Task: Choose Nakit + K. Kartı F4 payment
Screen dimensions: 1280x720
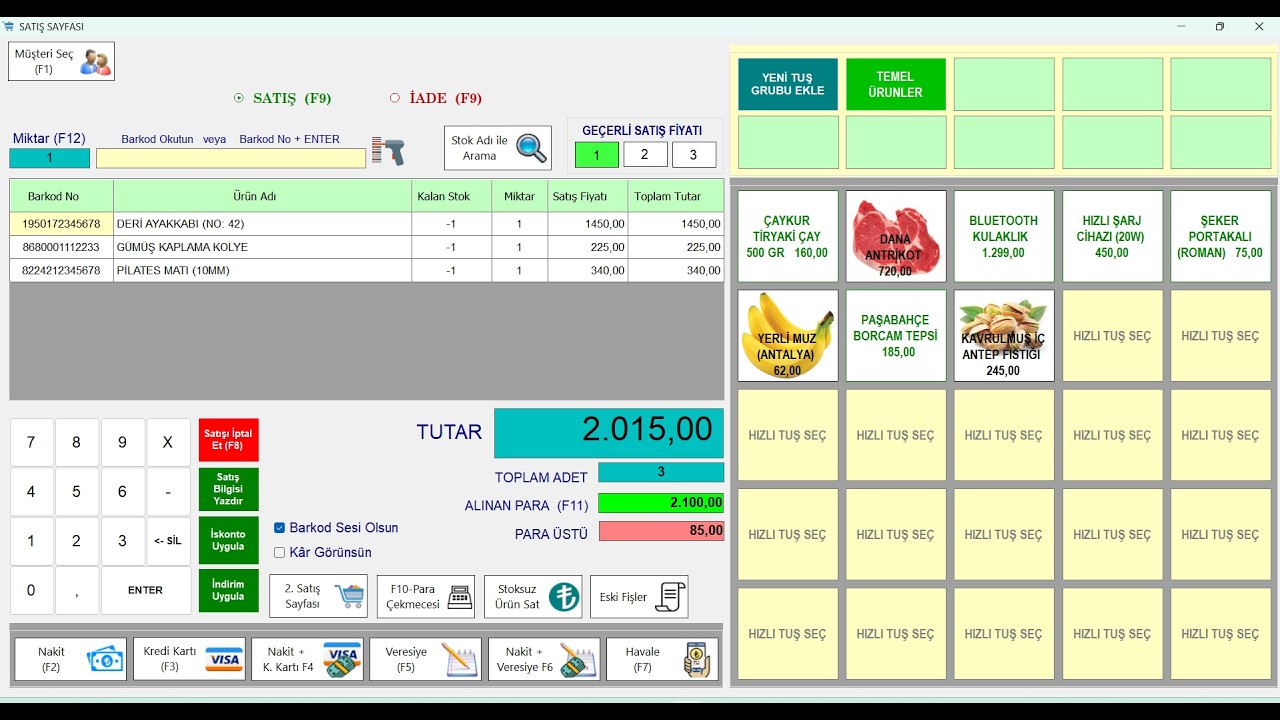Action: (307, 659)
